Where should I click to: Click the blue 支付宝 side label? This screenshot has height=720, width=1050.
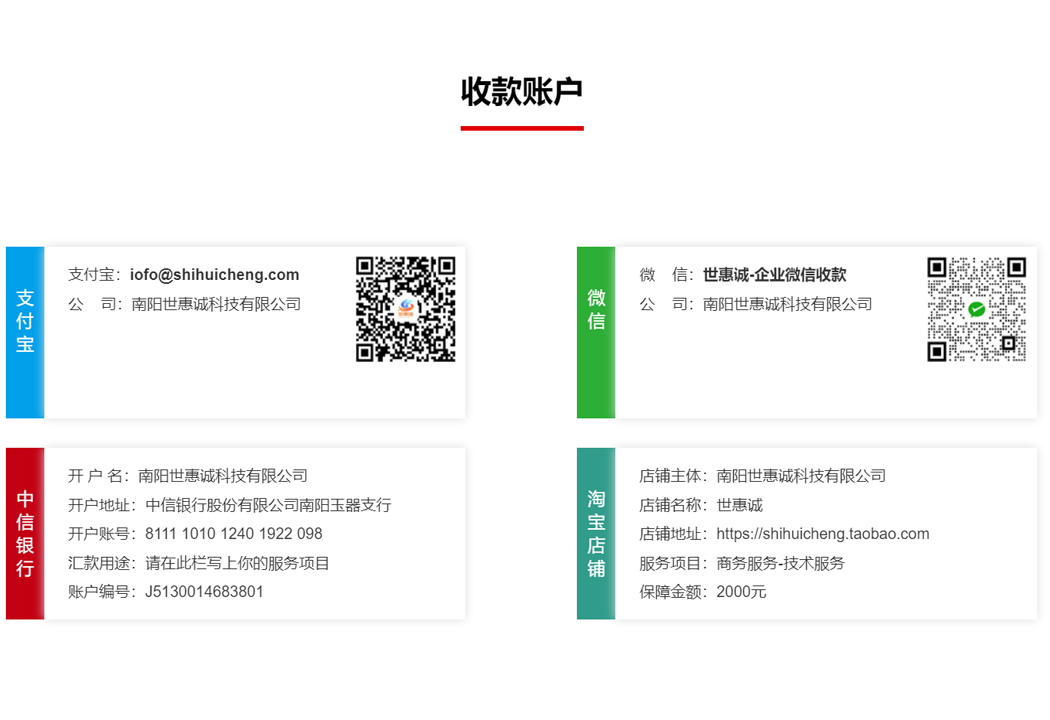[25, 332]
